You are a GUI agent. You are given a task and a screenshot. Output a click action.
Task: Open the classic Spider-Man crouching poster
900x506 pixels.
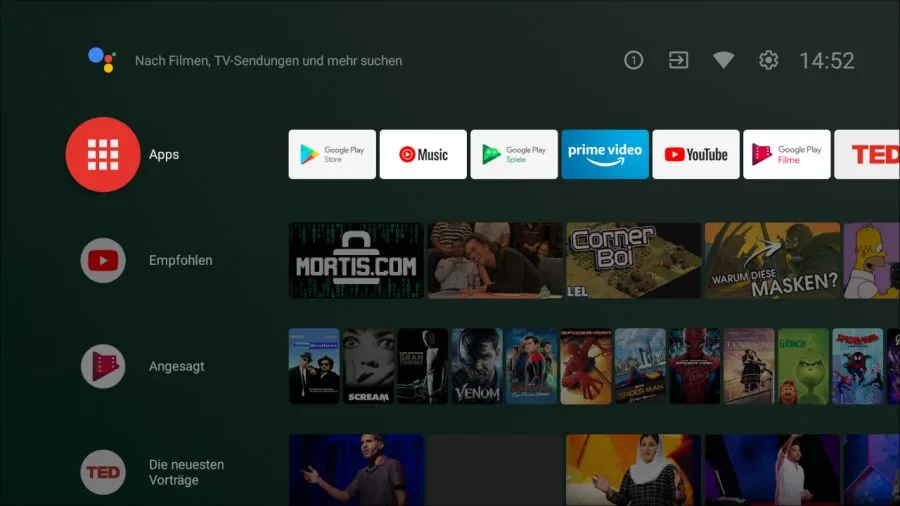[585, 366]
